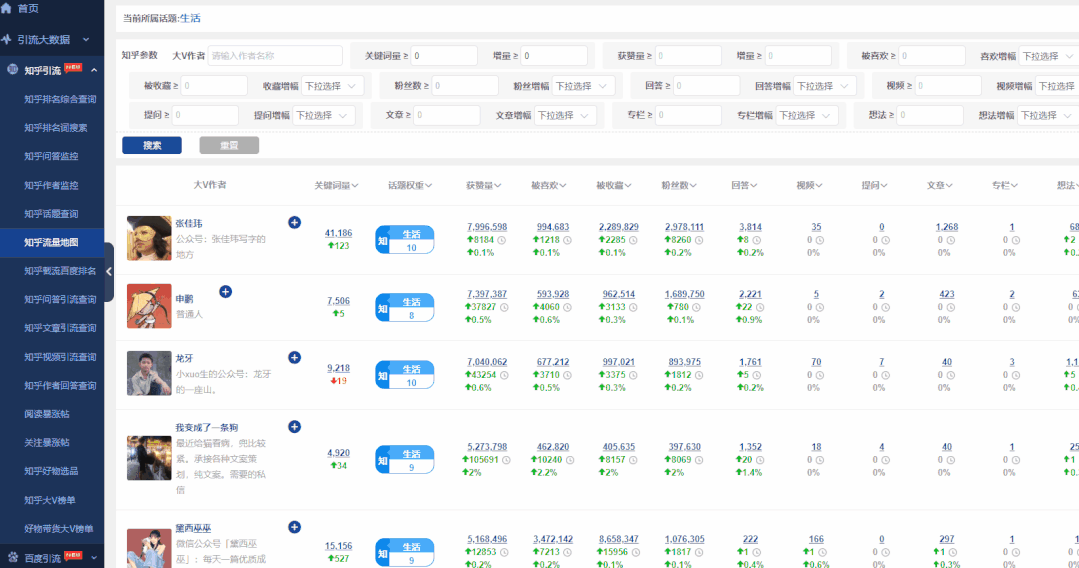This screenshot has height=568, width=1079.
Task: Click clock icon next to 37827 increase
Action: pos(504,307)
